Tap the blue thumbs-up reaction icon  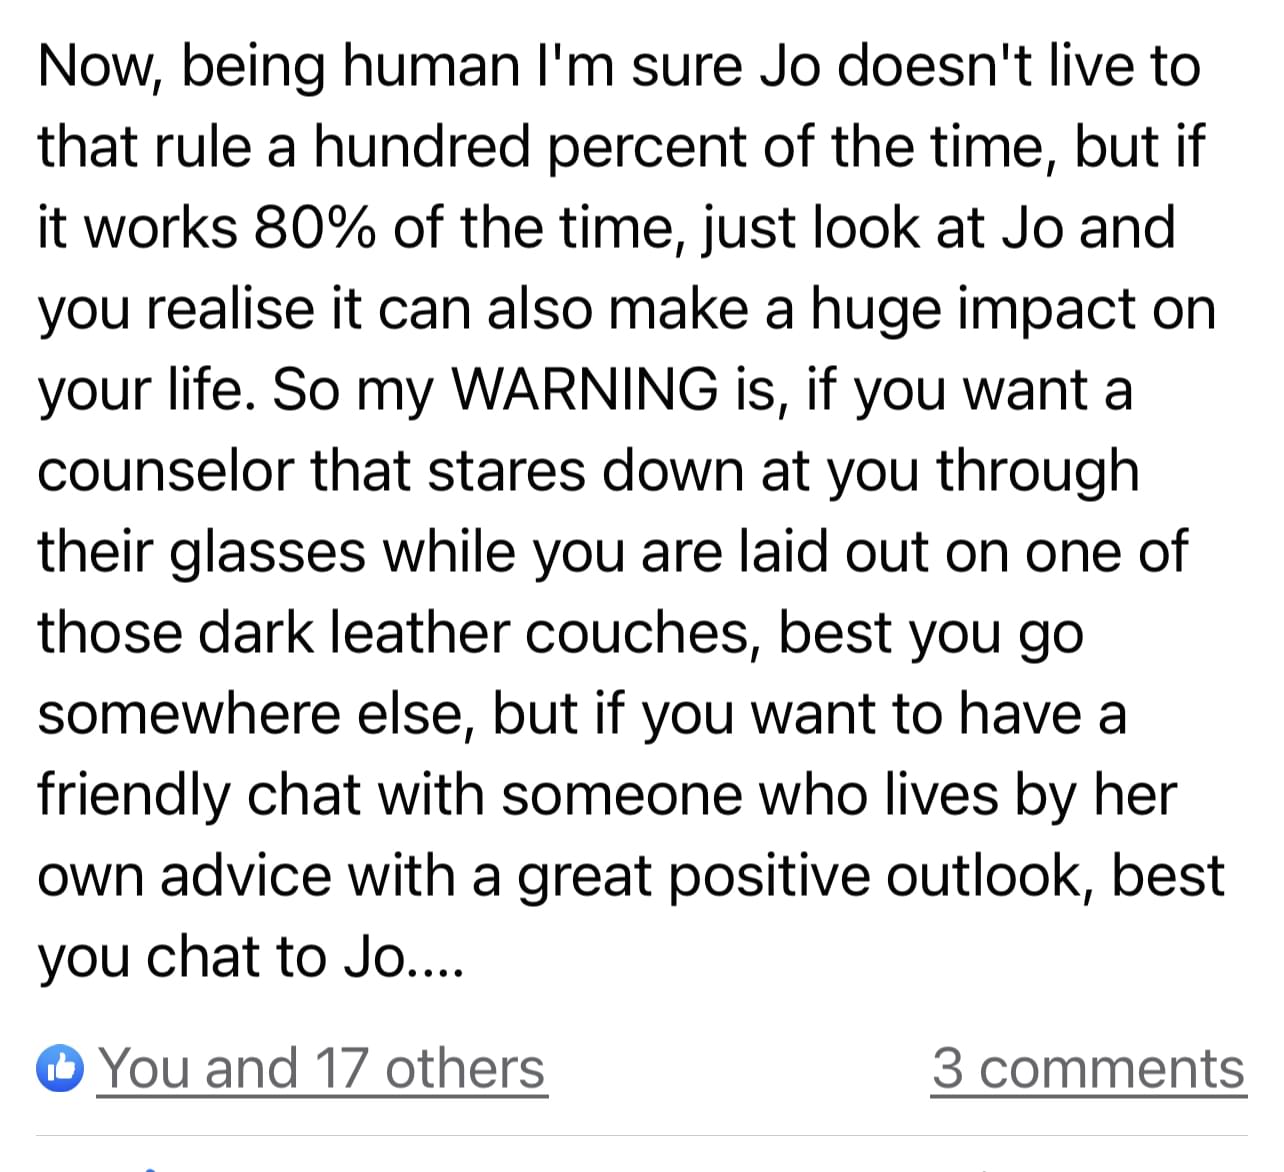pyautogui.click(x=60, y=1069)
